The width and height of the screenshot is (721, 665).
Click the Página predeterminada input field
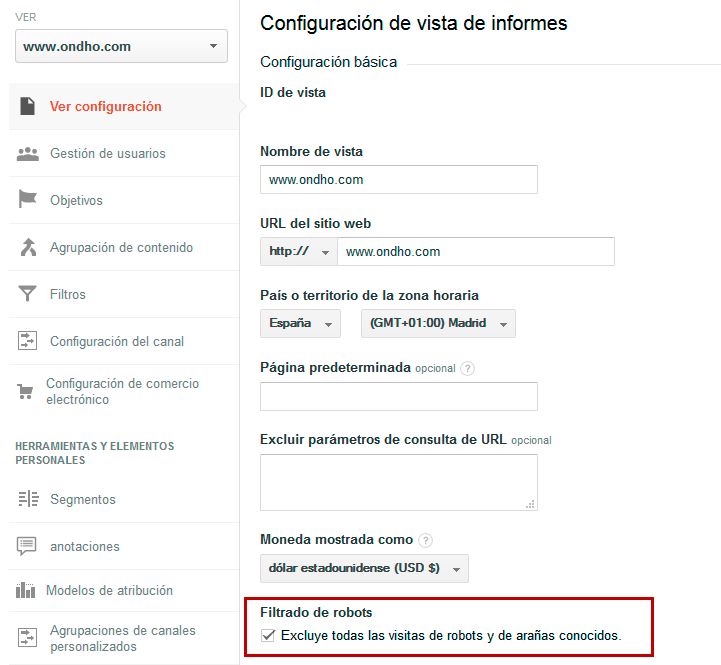tap(399, 396)
